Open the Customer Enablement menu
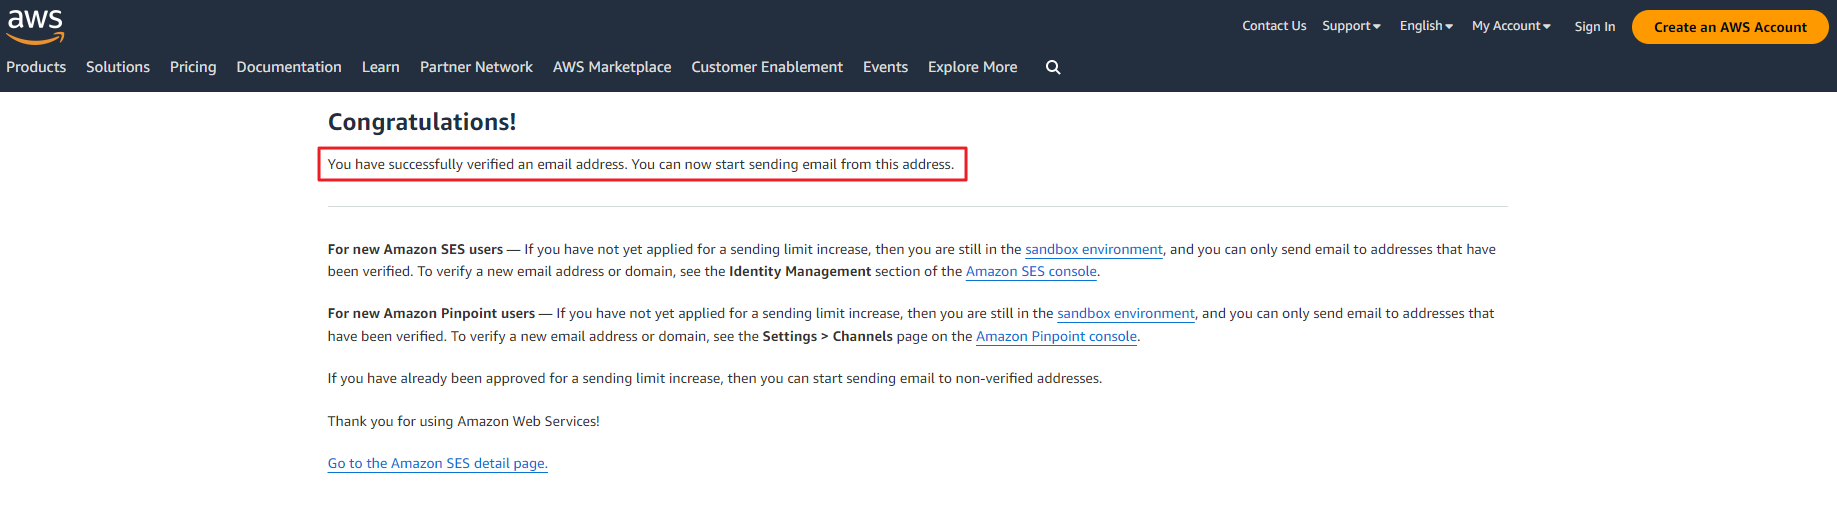 (x=767, y=67)
